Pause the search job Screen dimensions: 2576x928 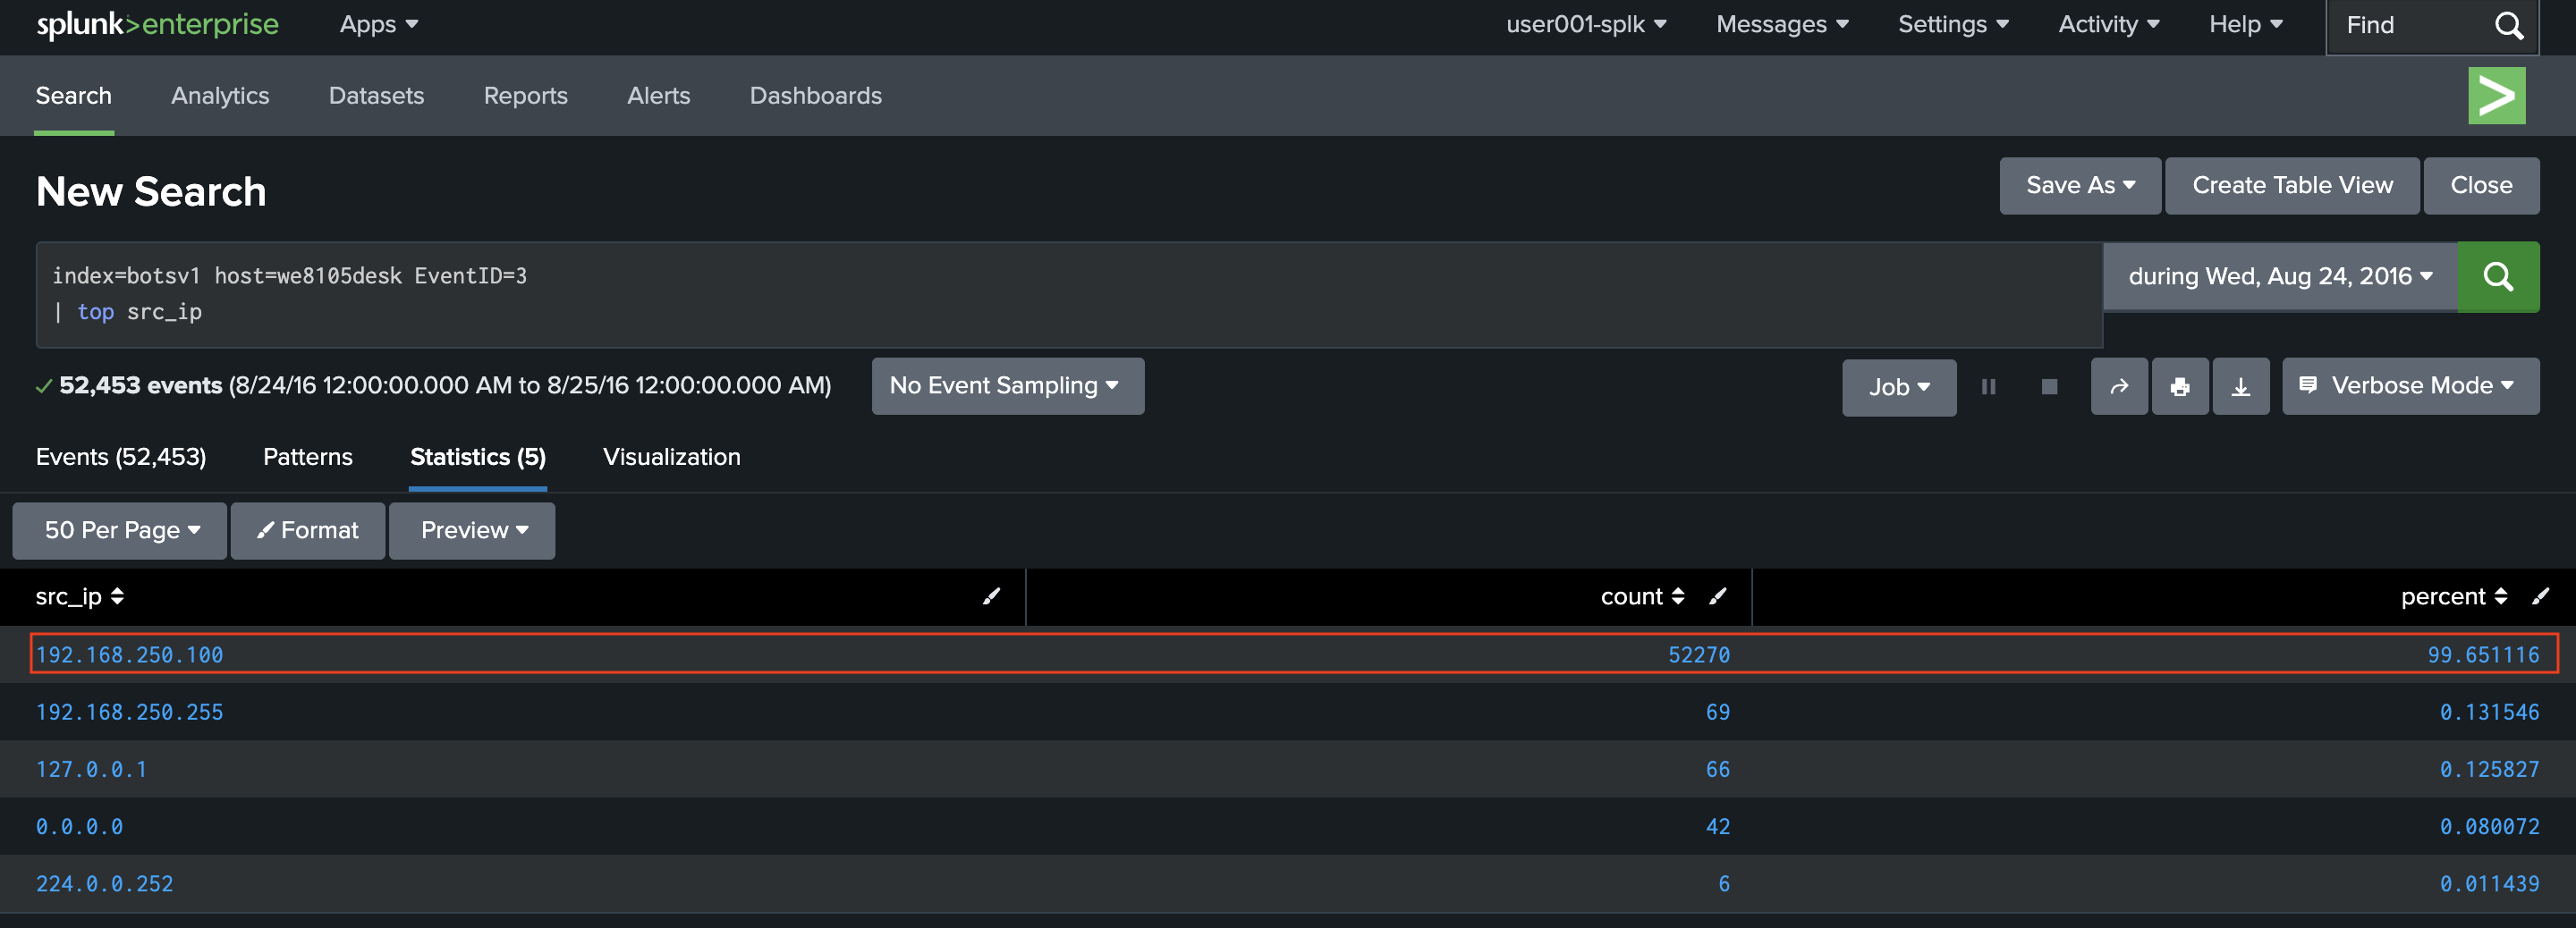[1988, 387]
